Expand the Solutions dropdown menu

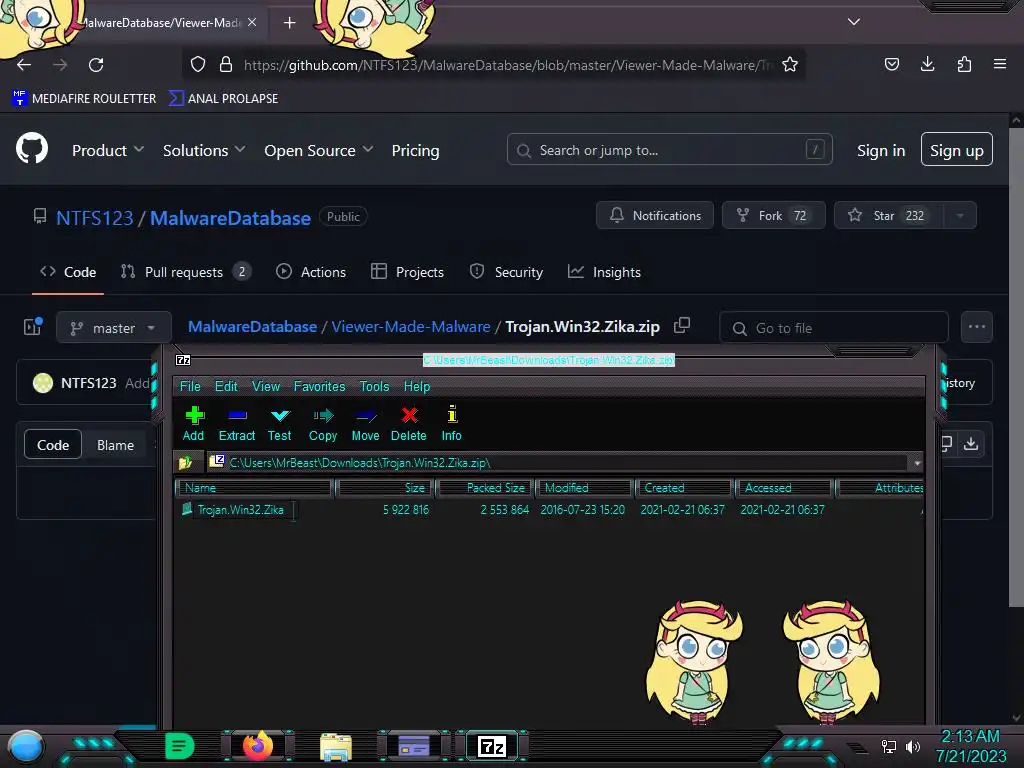click(x=204, y=150)
